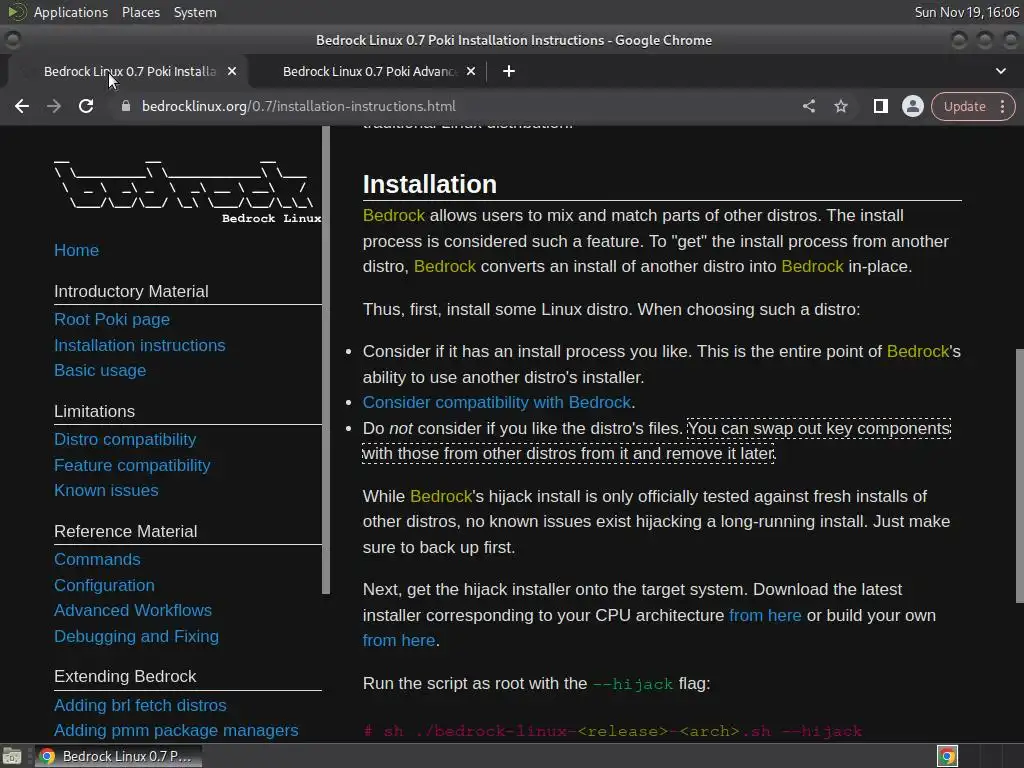Screen dimensions: 1024x768
Task: Open the Chrome three-dot menu
Action: pyautogui.click(x=1002, y=106)
